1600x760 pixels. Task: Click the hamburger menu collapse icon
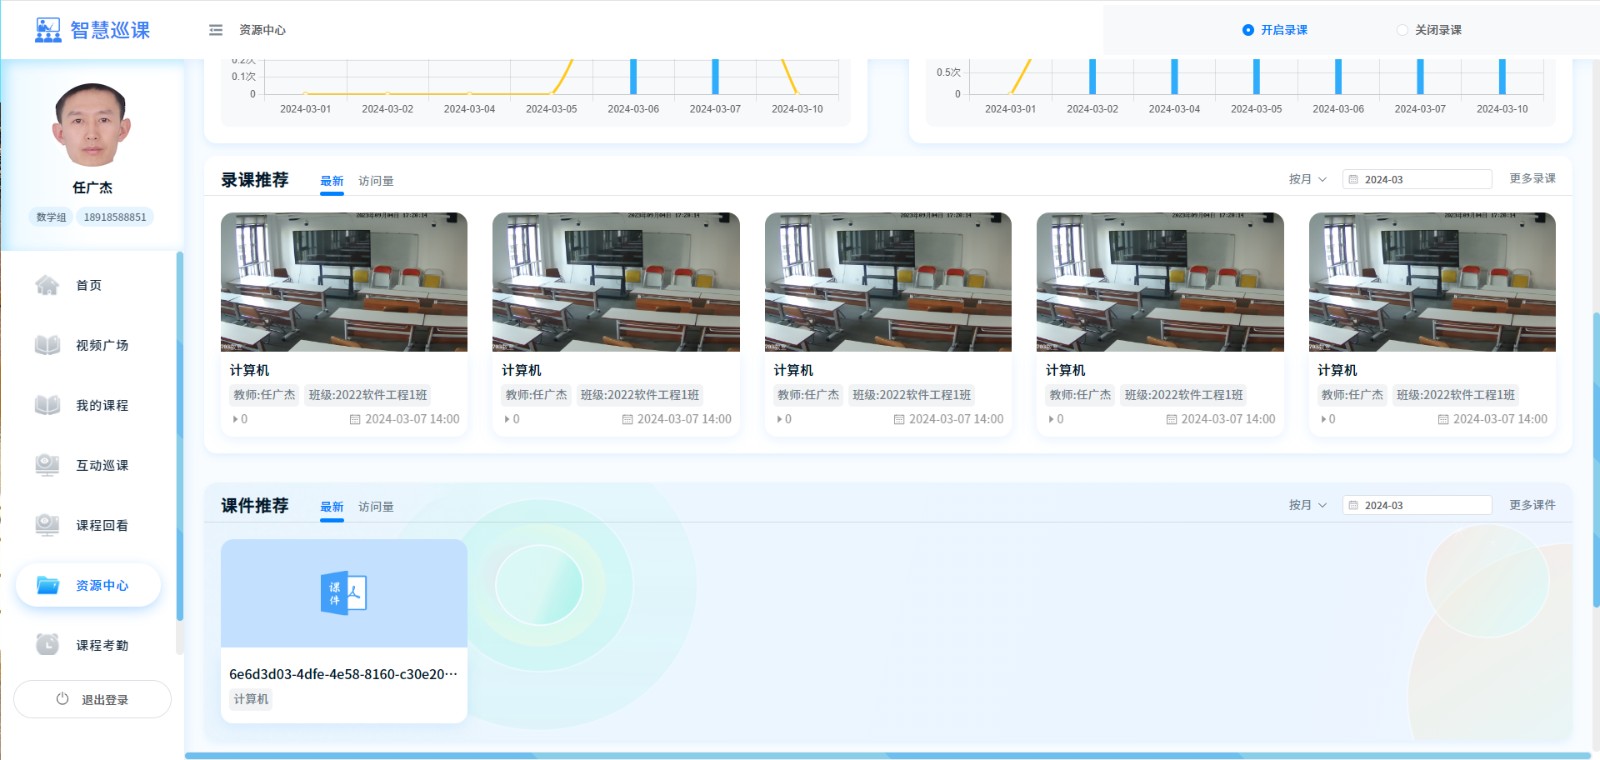[215, 30]
